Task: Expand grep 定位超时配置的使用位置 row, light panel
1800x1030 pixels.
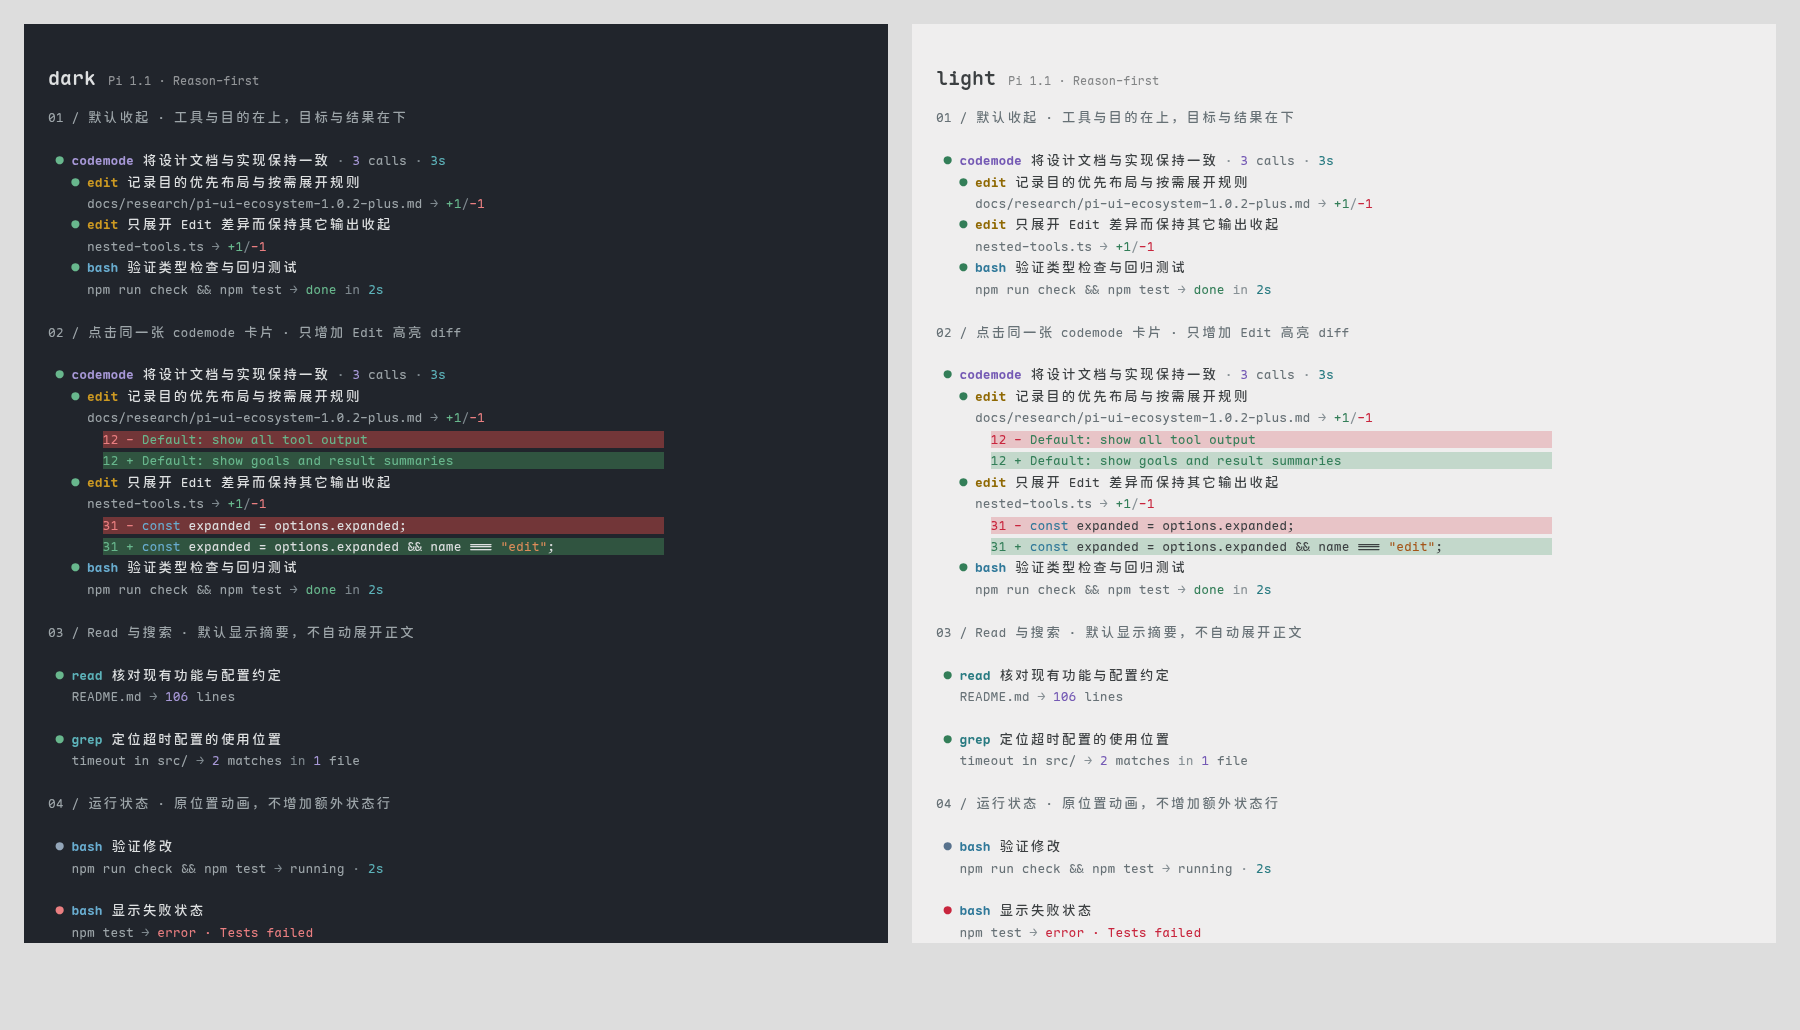Action: click(x=1056, y=739)
